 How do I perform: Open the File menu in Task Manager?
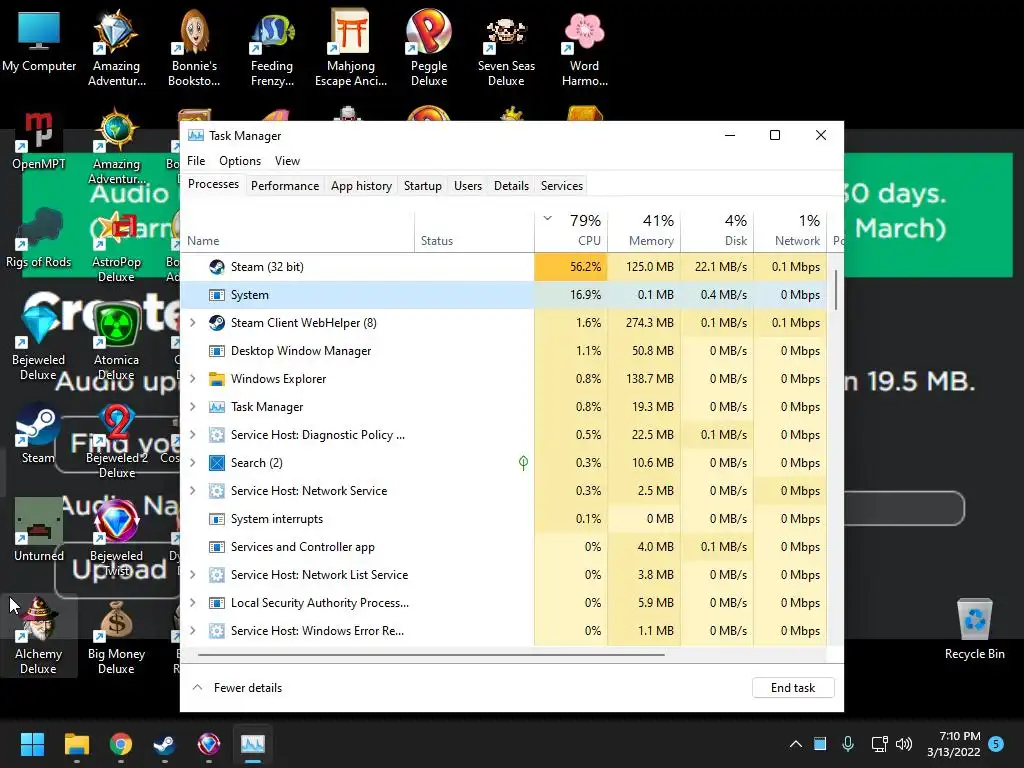click(196, 161)
